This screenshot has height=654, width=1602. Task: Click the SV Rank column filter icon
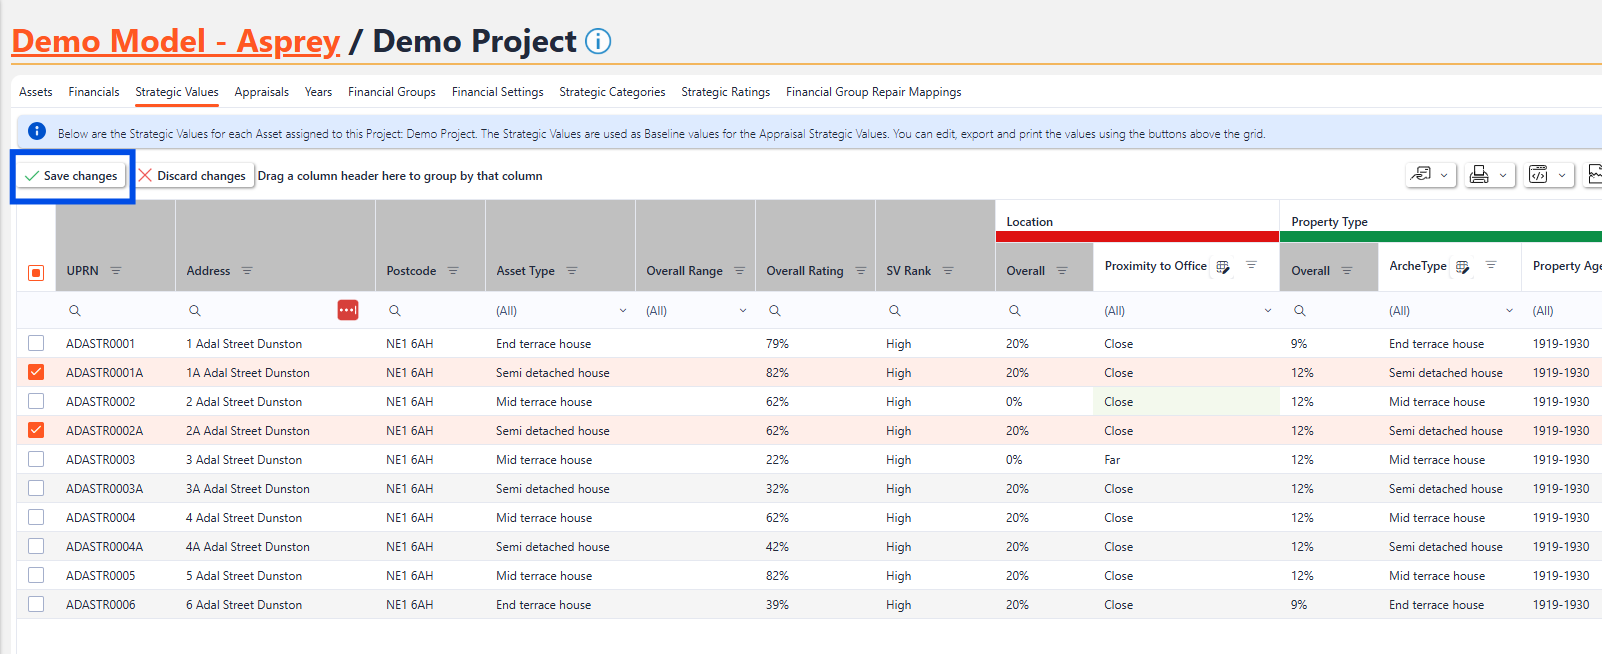pos(948,271)
